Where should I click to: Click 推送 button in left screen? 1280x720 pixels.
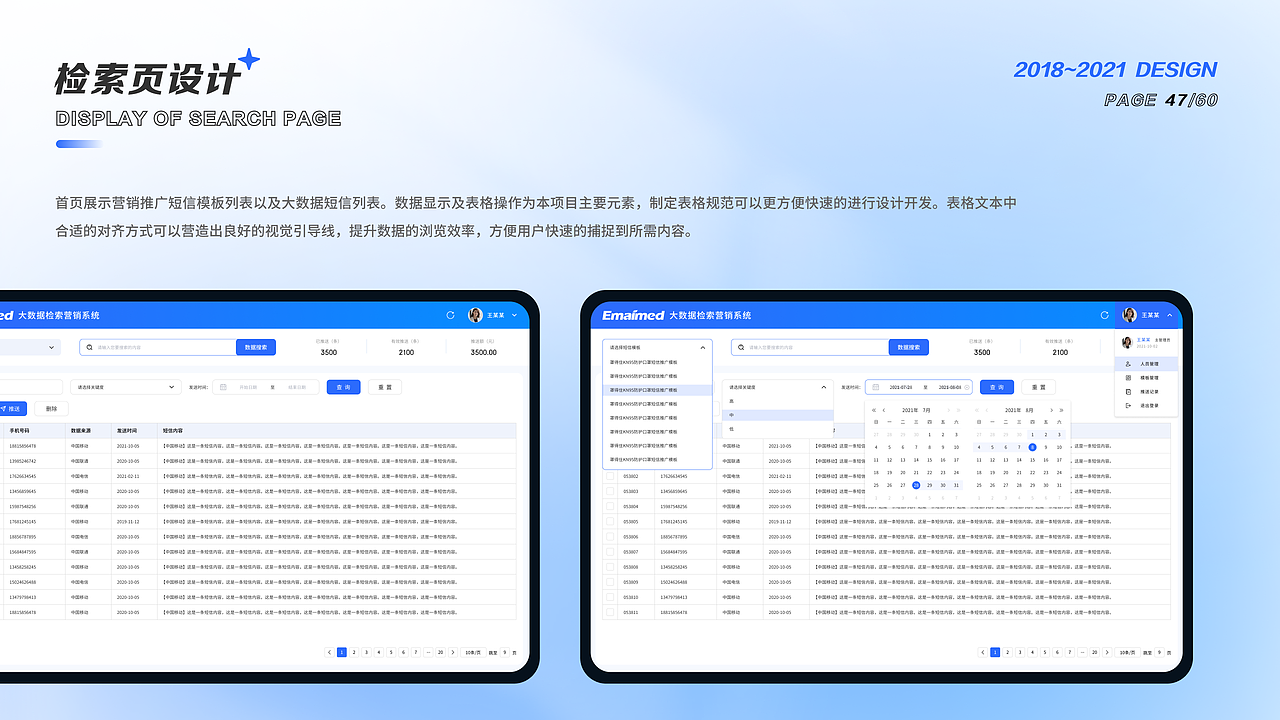point(13,408)
